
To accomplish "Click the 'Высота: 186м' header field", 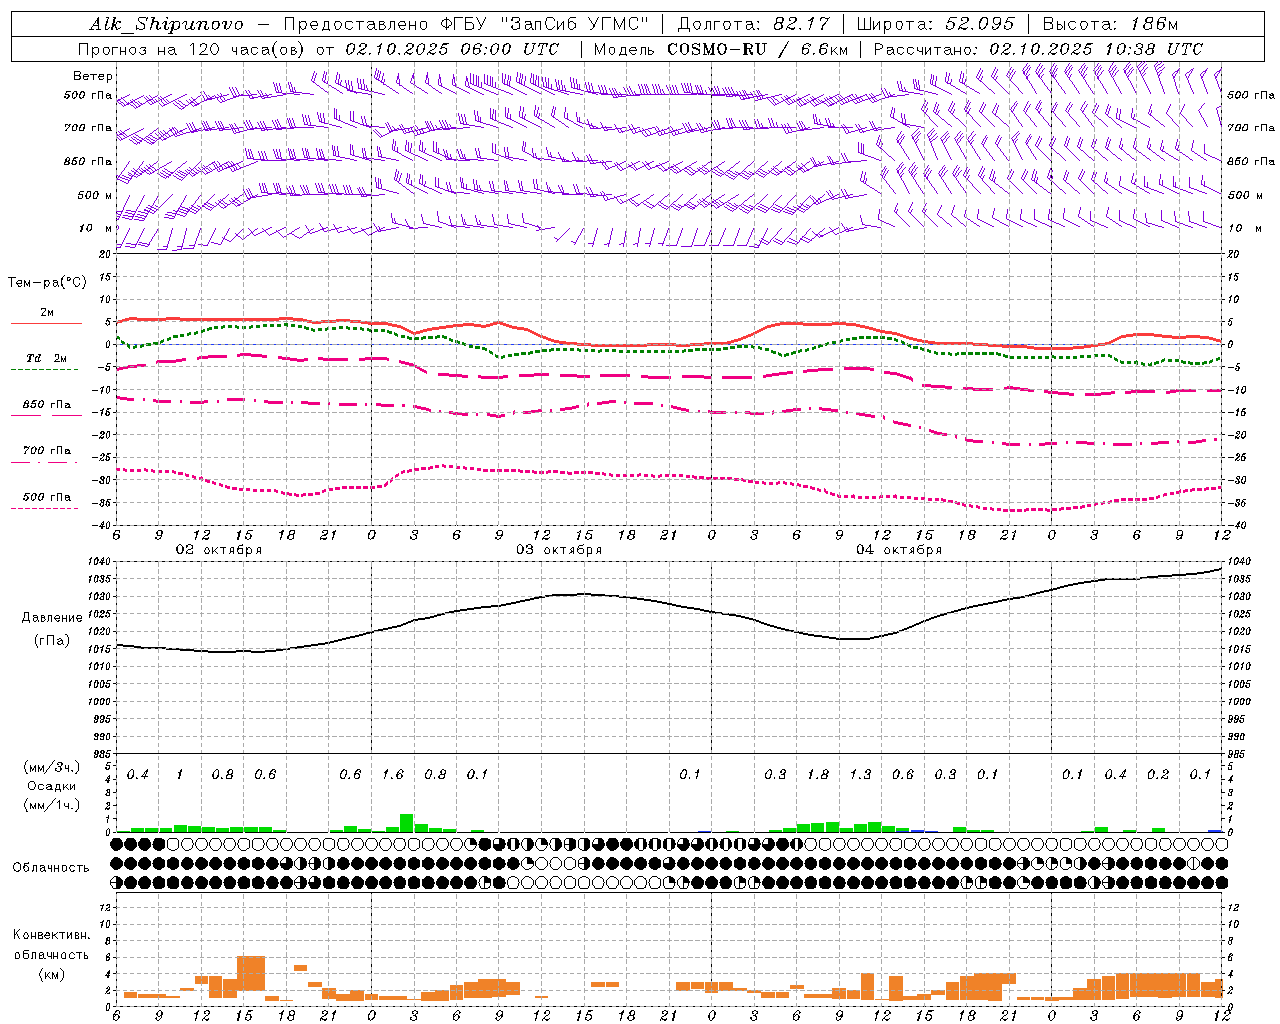I will tap(1110, 24).
